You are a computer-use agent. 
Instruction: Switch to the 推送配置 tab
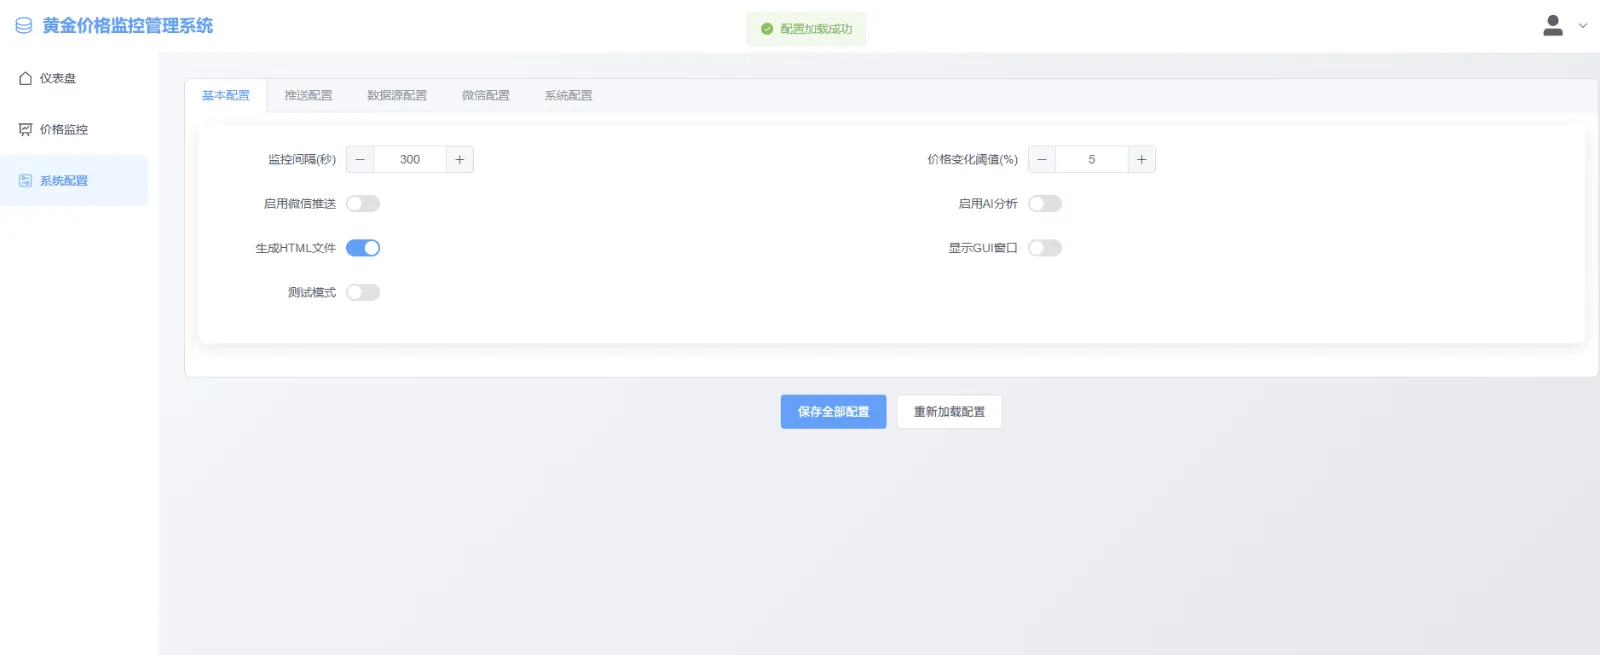tap(308, 96)
